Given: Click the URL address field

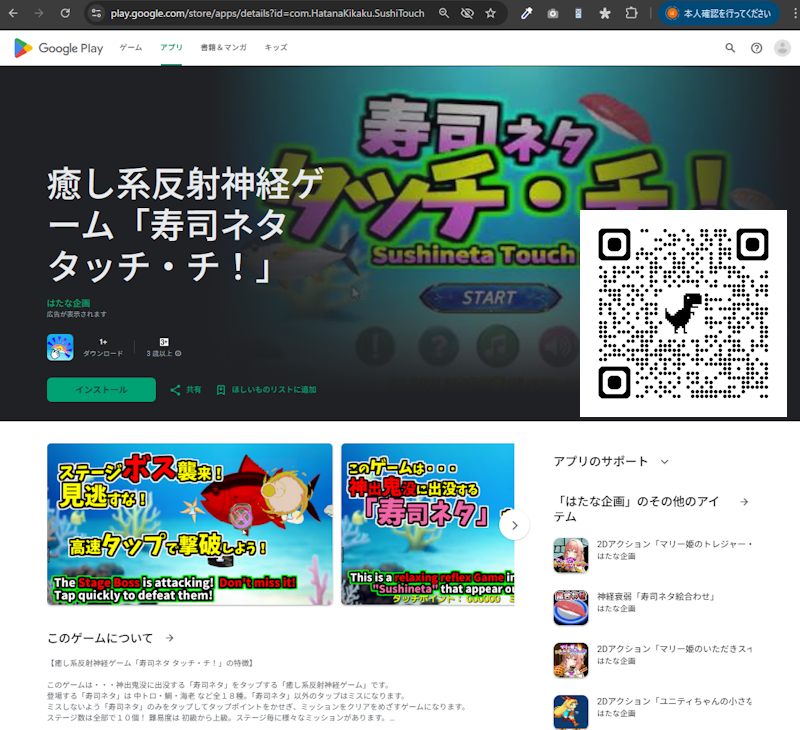Looking at the screenshot, I should coord(267,13).
